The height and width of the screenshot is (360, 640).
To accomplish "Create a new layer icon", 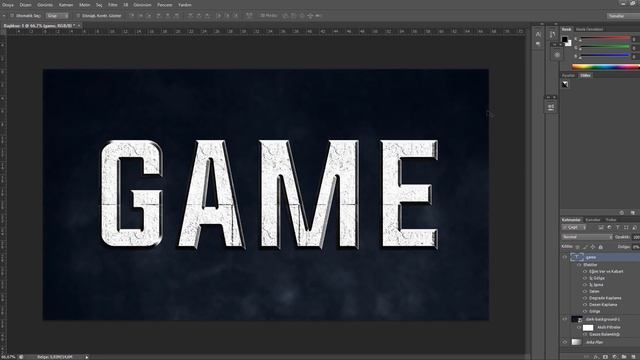I will (633, 357).
